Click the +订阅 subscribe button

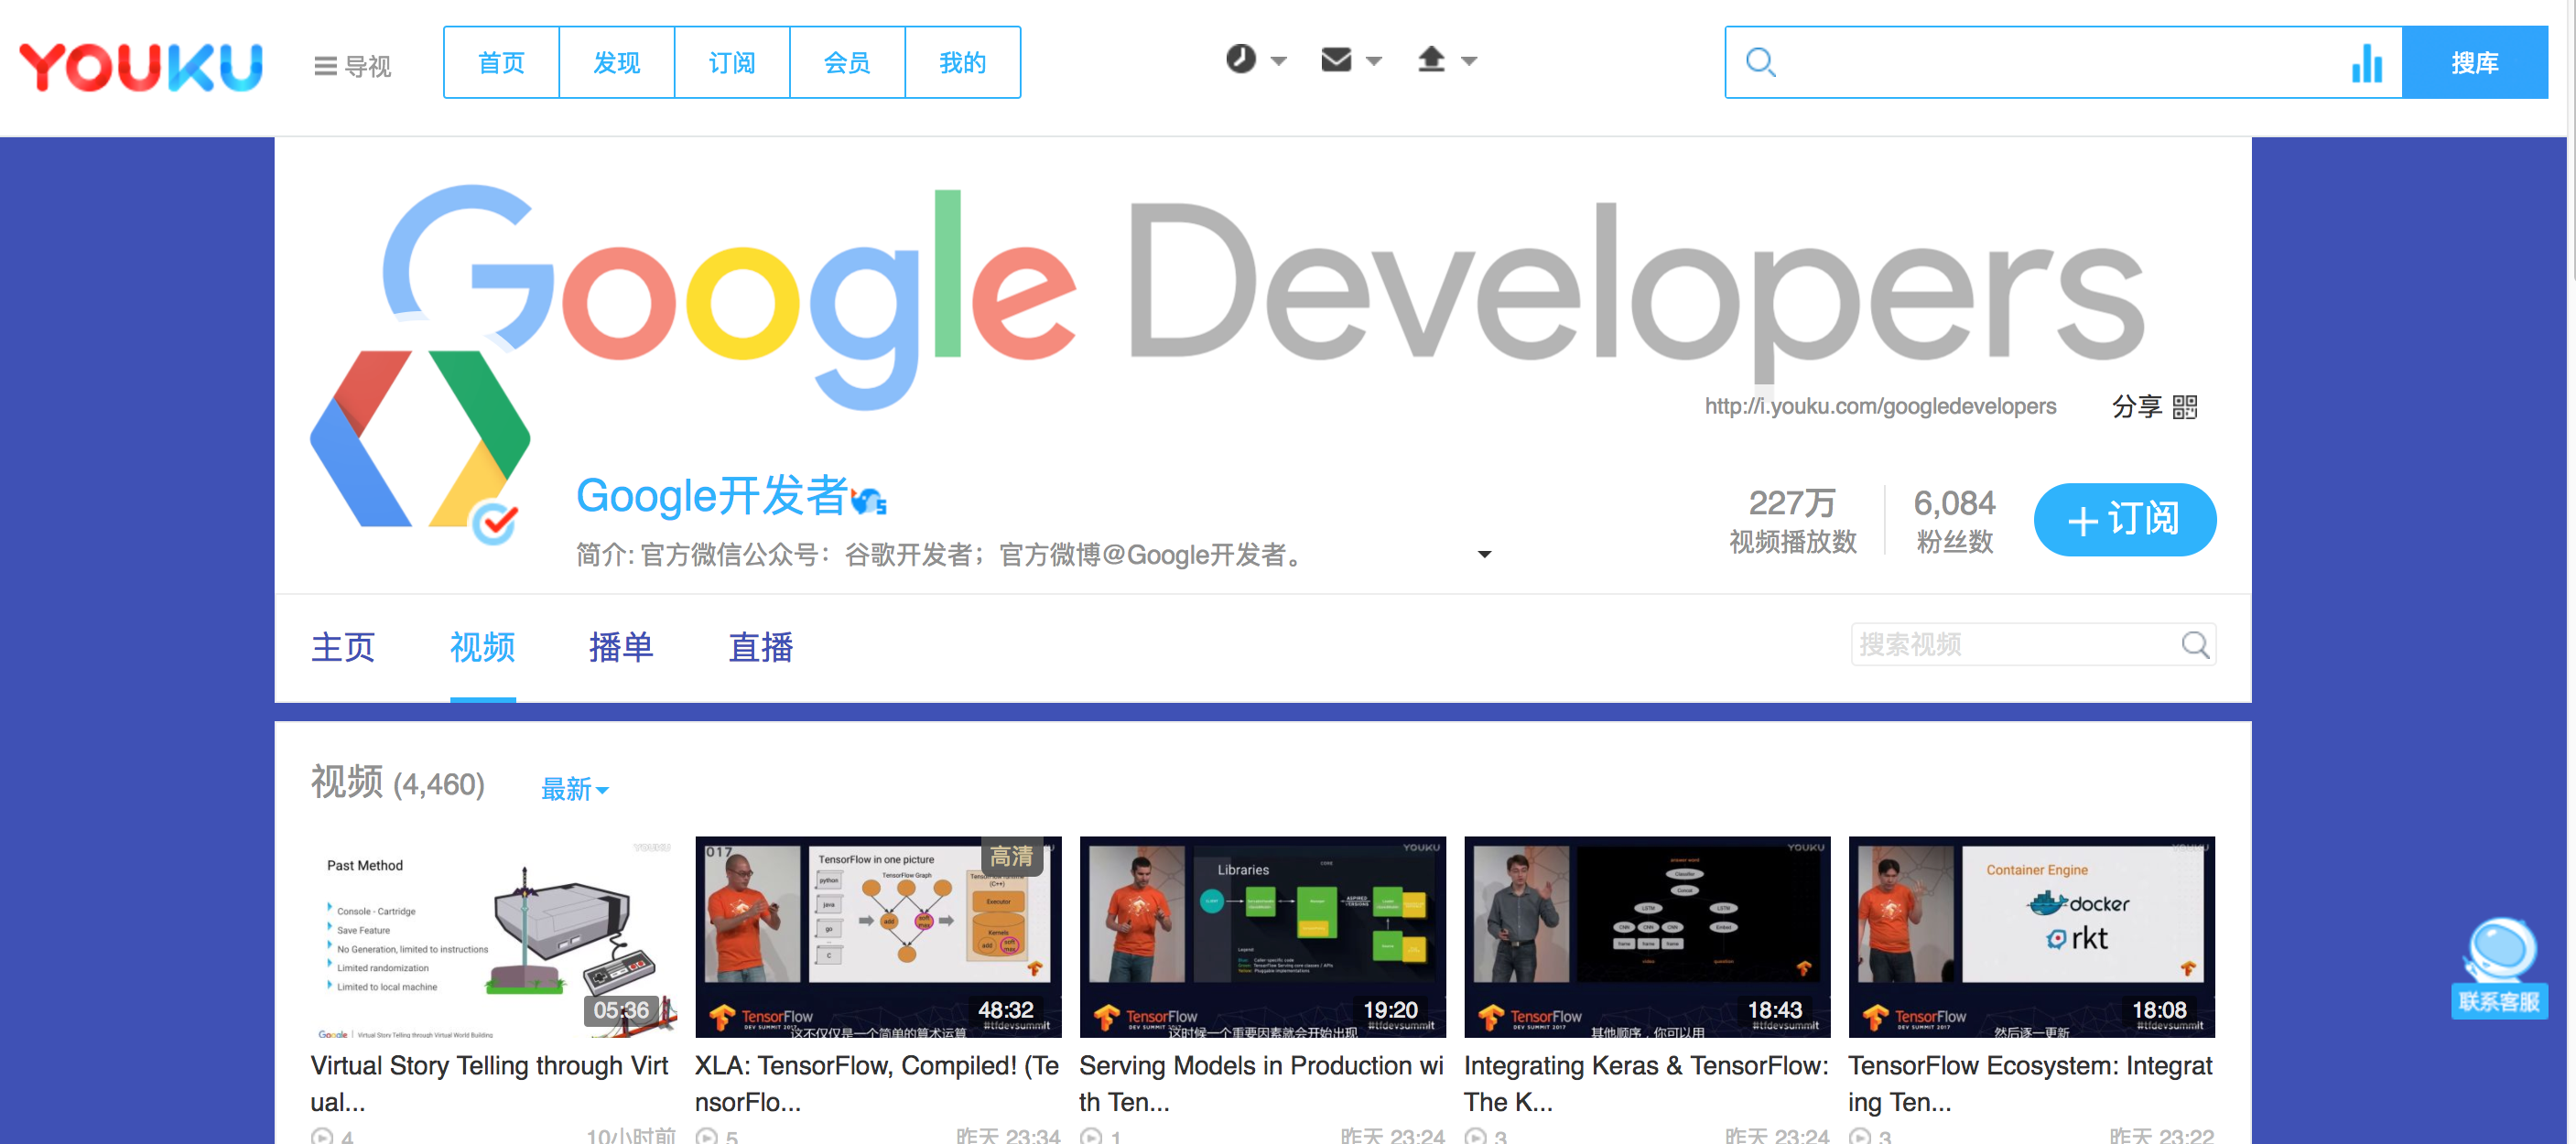pos(2124,519)
